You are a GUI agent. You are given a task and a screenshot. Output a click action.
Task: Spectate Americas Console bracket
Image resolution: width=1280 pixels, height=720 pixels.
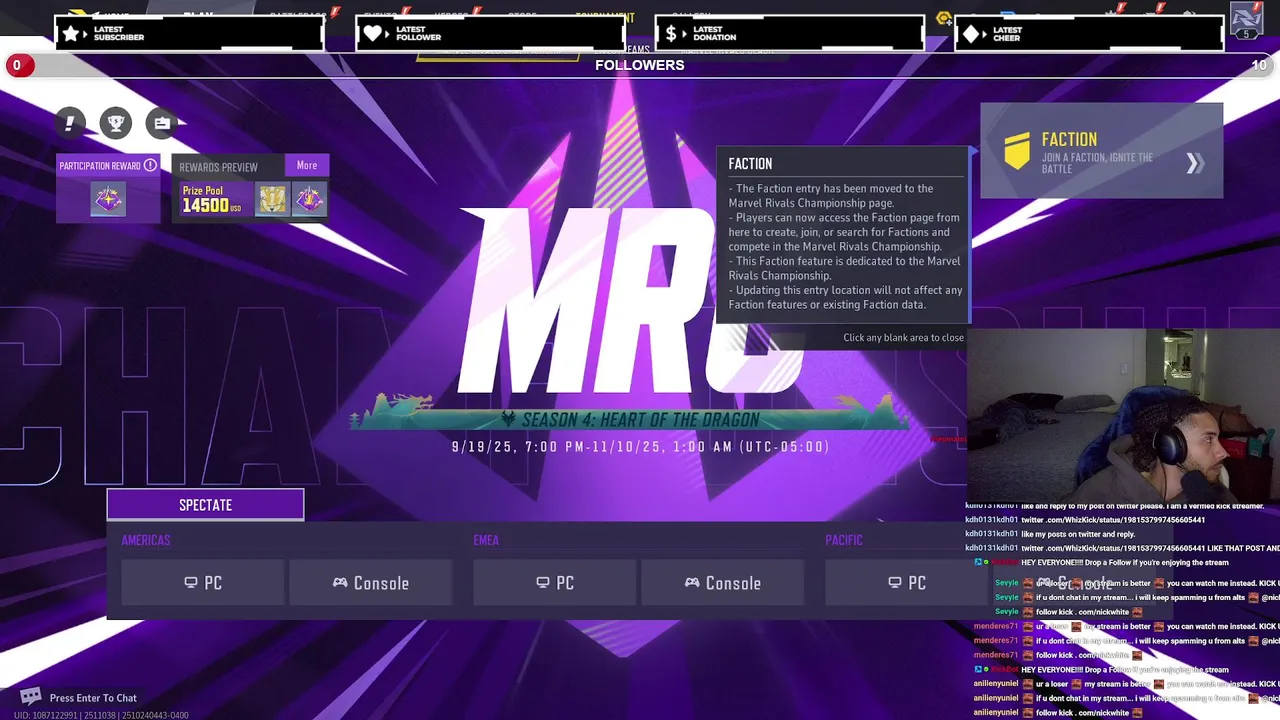[371, 583]
